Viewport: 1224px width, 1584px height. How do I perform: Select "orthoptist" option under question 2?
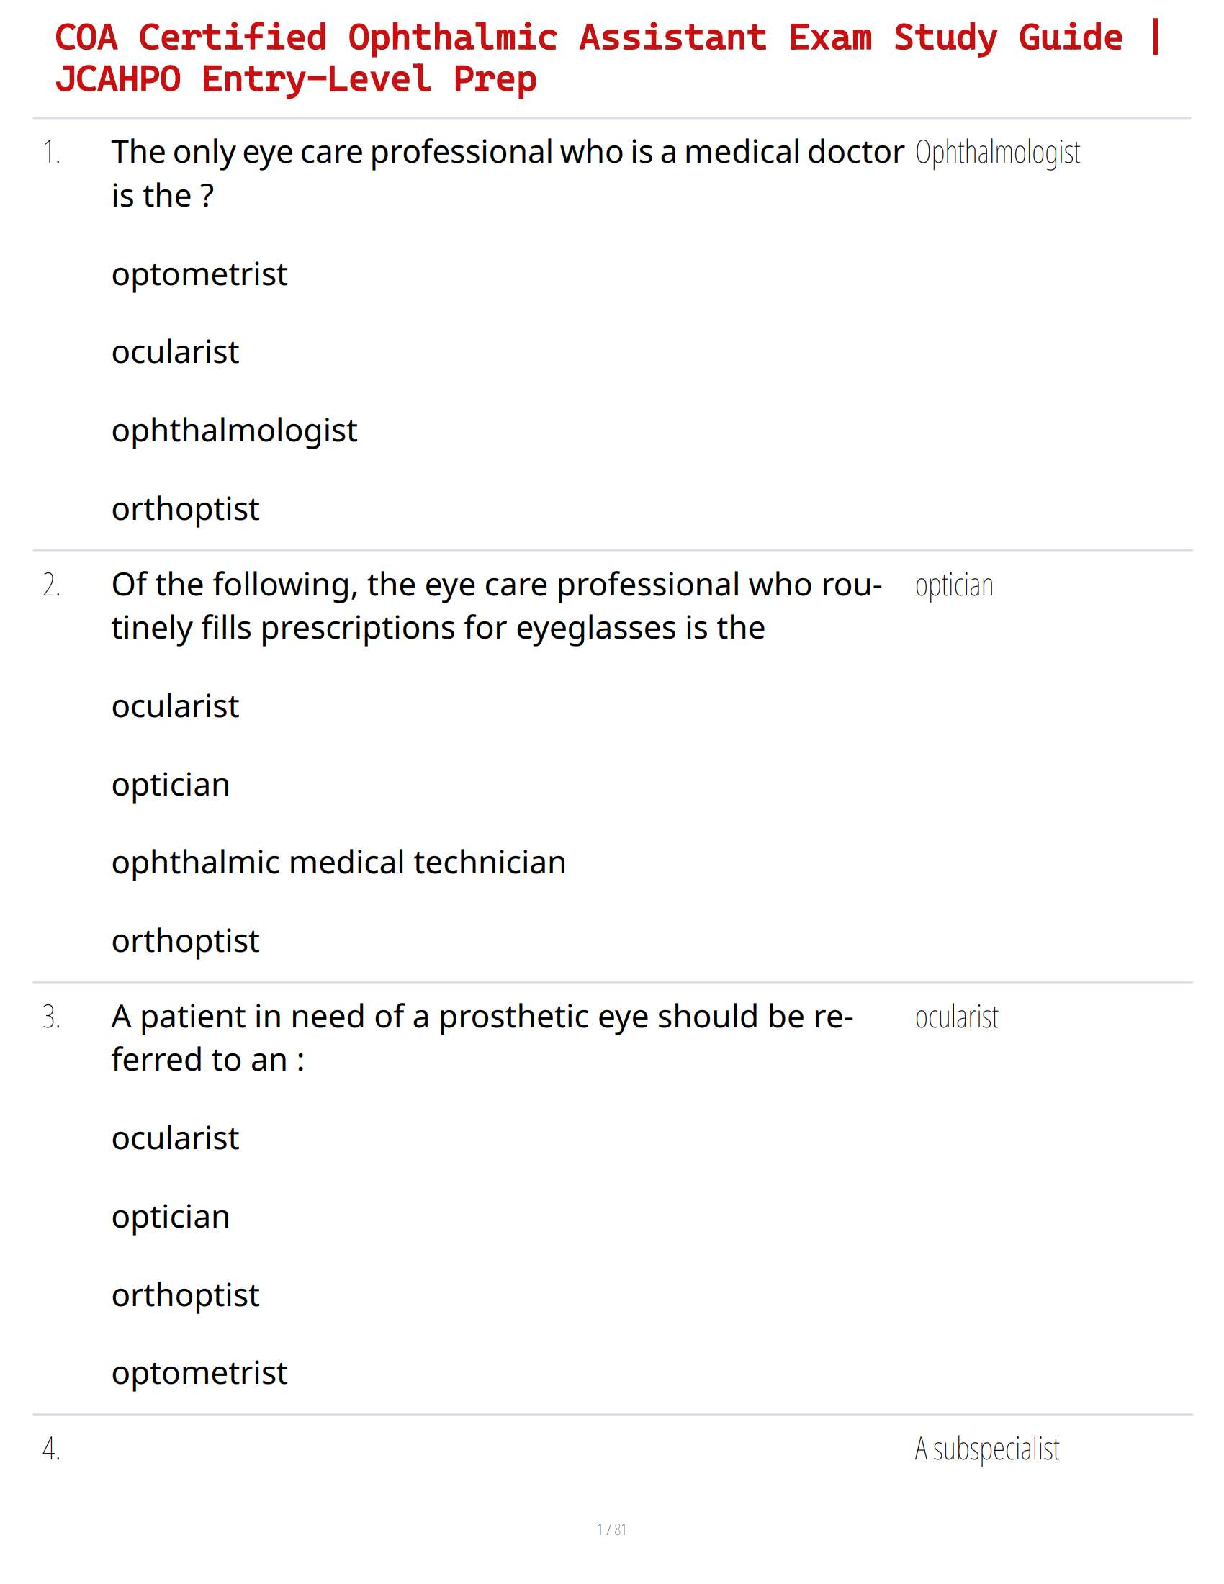click(185, 941)
